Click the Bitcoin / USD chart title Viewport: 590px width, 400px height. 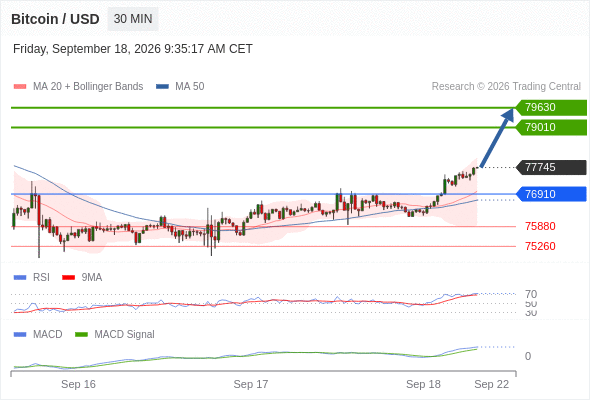[x=55, y=19]
